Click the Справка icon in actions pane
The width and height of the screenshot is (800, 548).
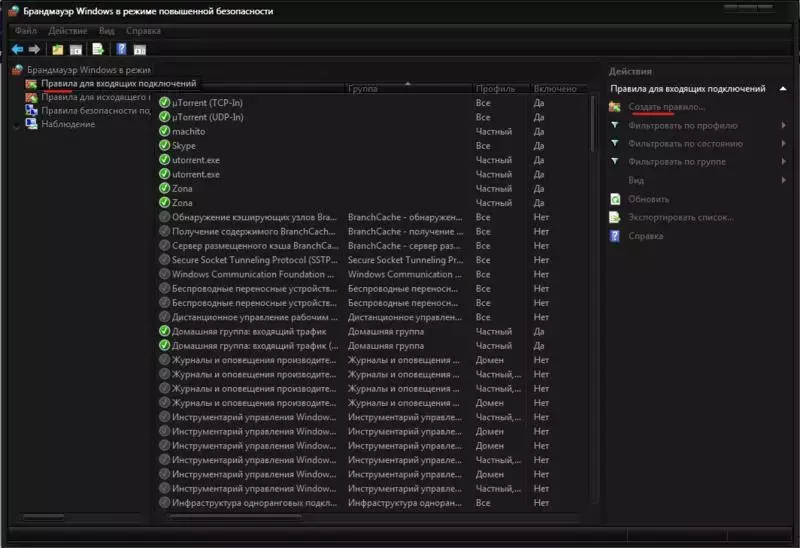click(615, 236)
